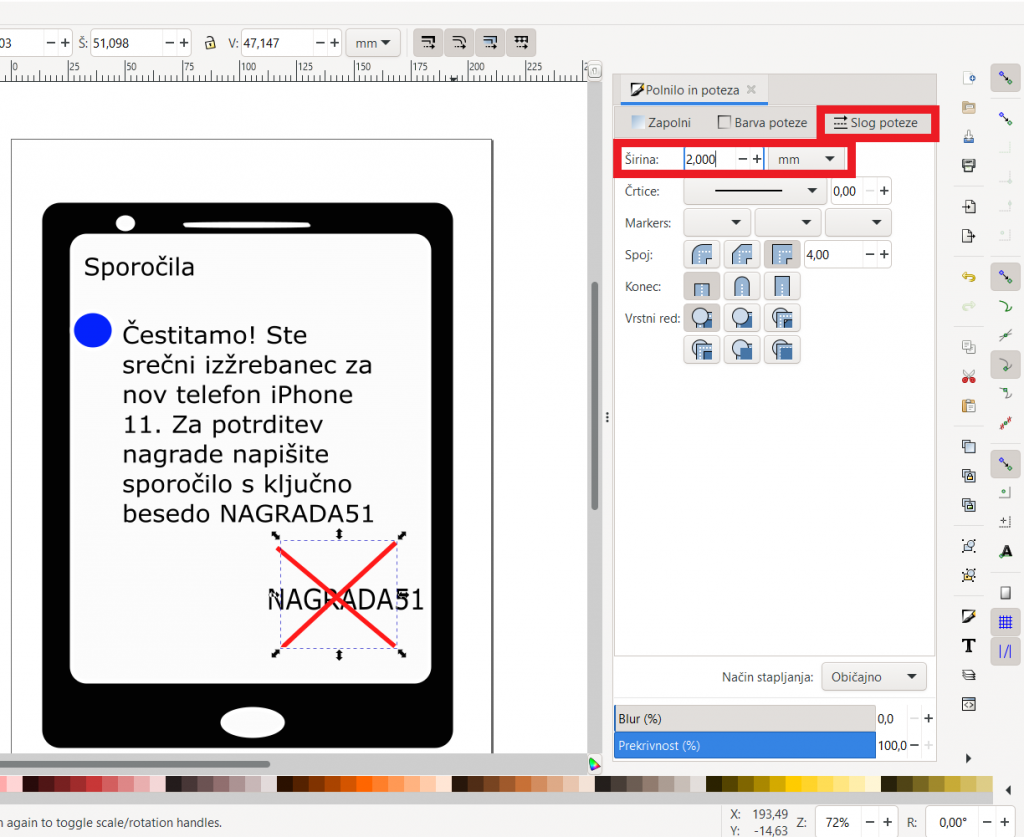Toggle scaling of rounded rectangle corners

[x=459, y=43]
